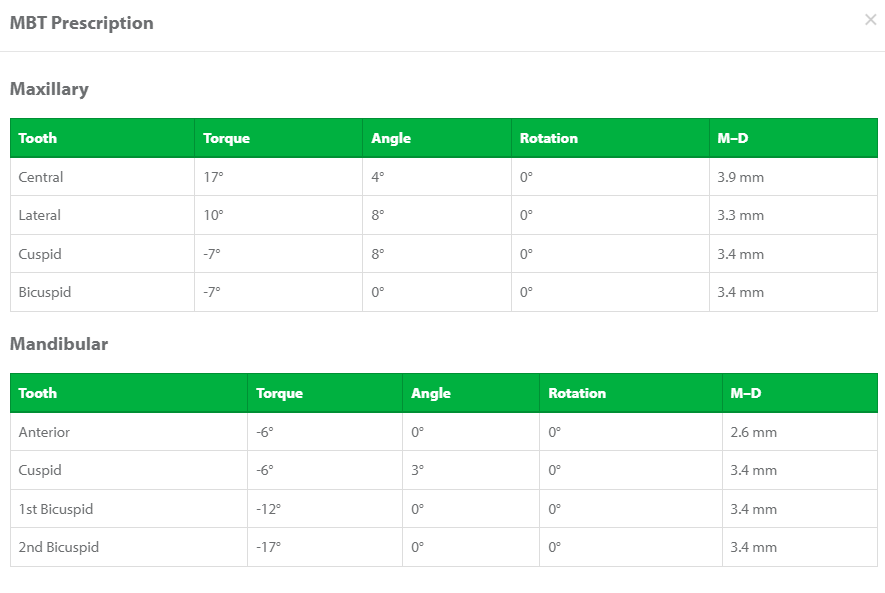Select the 1st Bicuspid row label
The height and width of the screenshot is (593, 885).
coord(56,509)
